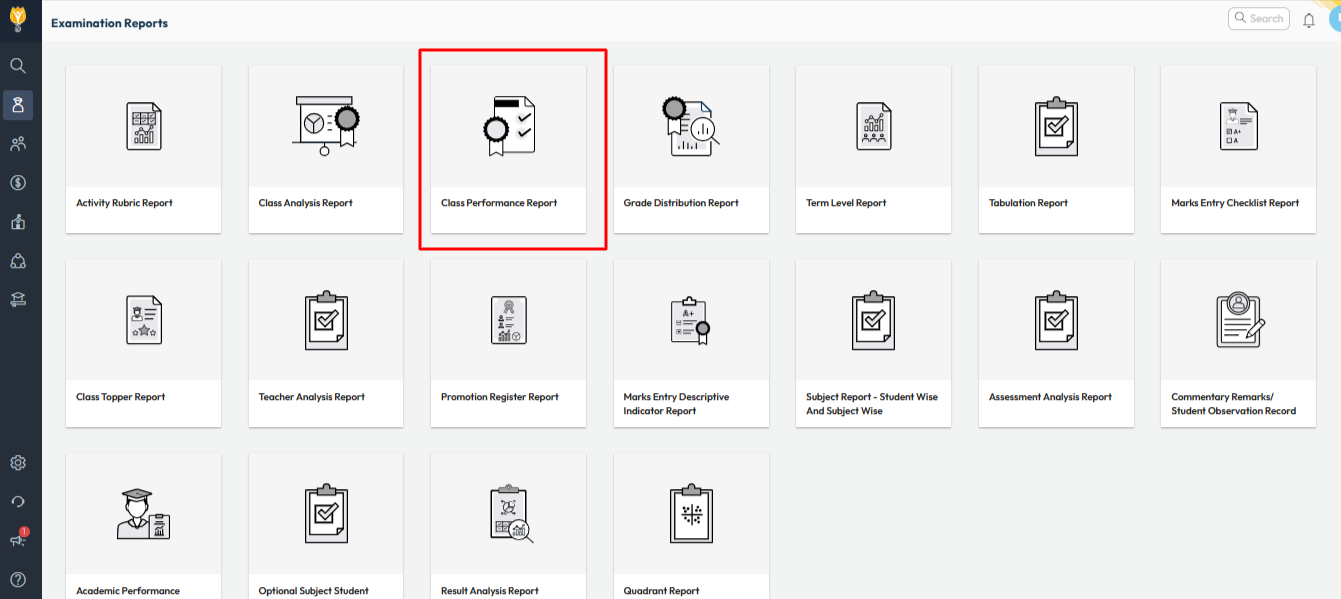This screenshot has width=1341, height=599.
Task: Select the Term Level Report icon
Action: click(873, 126)
